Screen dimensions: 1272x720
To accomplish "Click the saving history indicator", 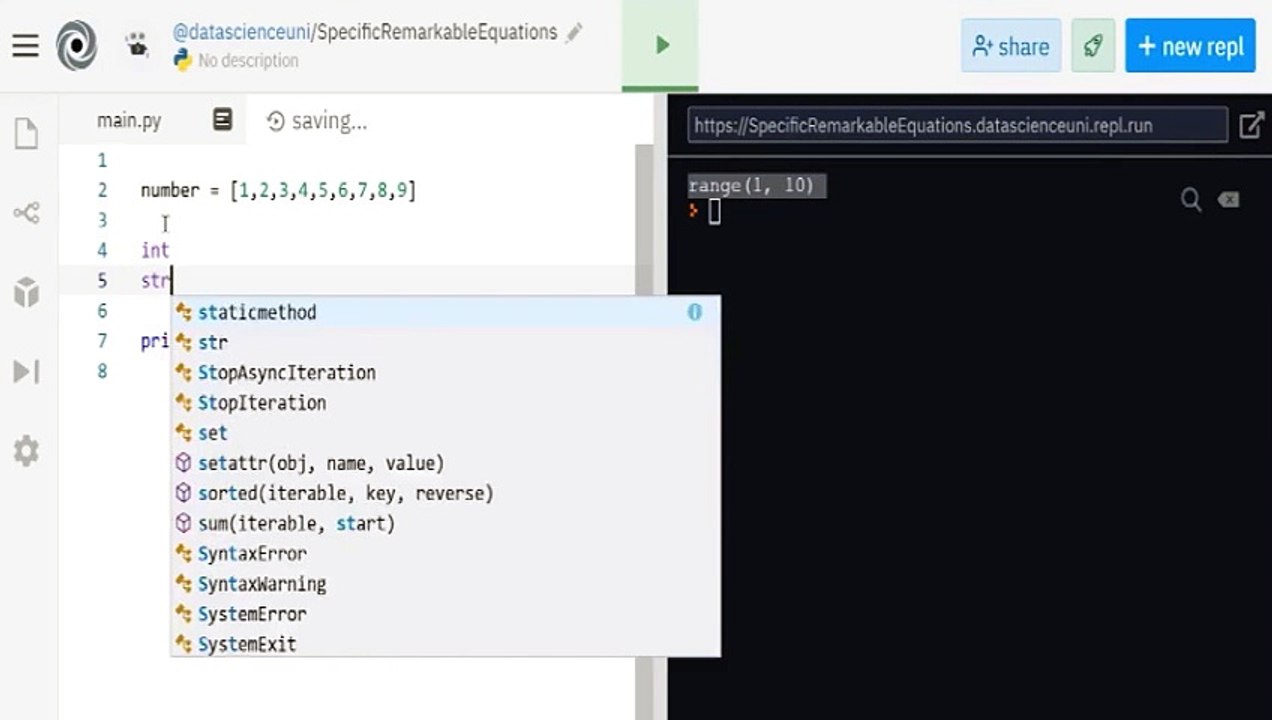I will click(317, 122).
